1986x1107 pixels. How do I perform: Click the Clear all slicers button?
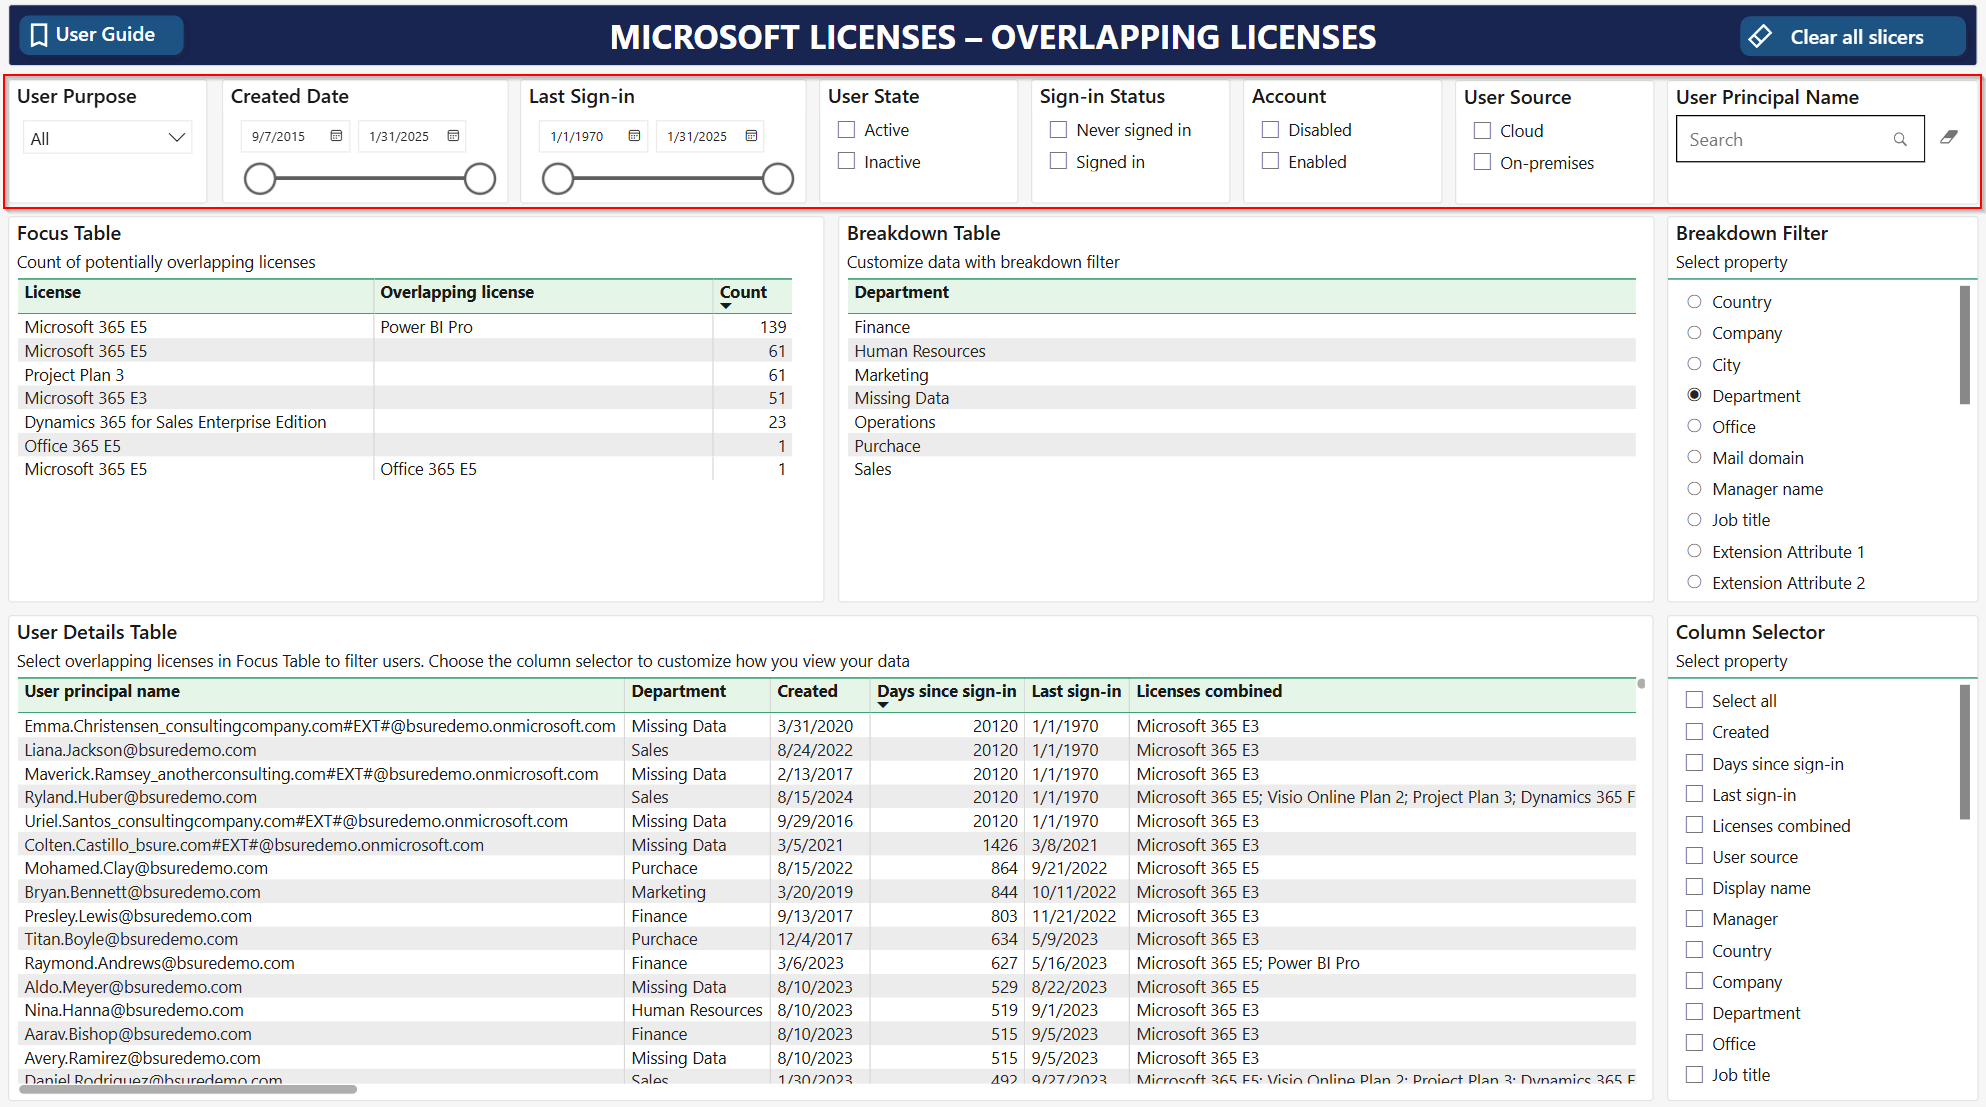point(1856,37)
